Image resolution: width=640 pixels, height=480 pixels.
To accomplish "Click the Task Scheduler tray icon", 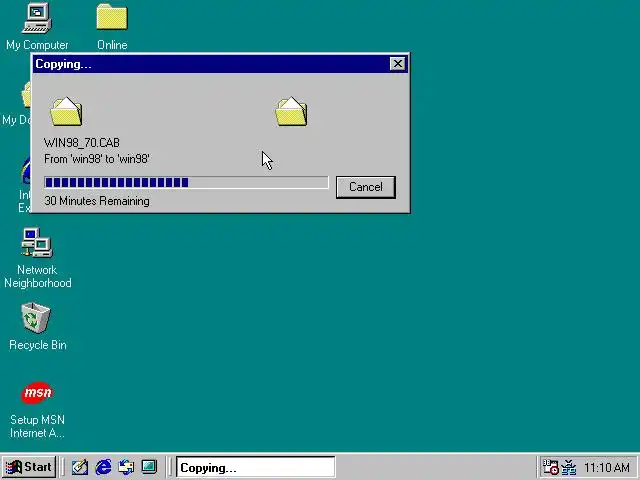I will [550, 467].
